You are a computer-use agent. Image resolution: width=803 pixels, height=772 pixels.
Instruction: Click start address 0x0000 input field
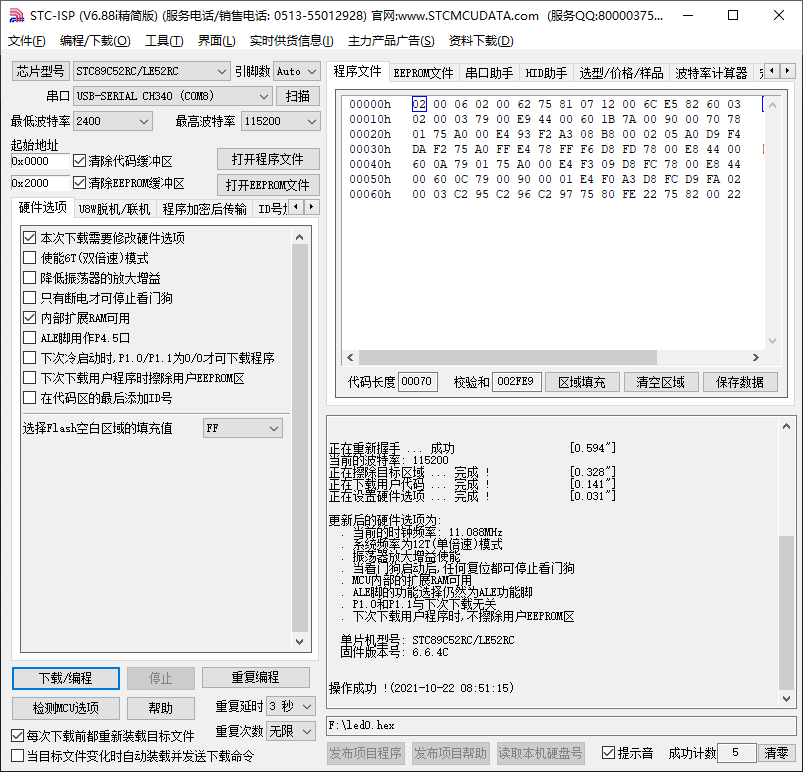coord(39,161)
